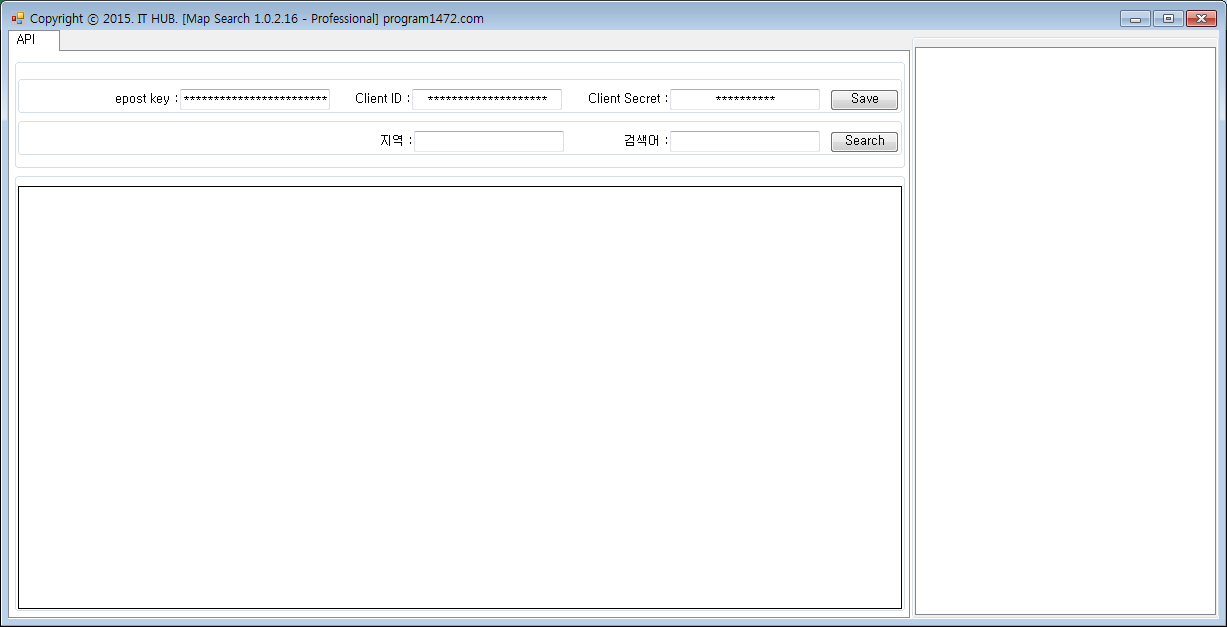Click the title bar copyright text

point(257,19)
